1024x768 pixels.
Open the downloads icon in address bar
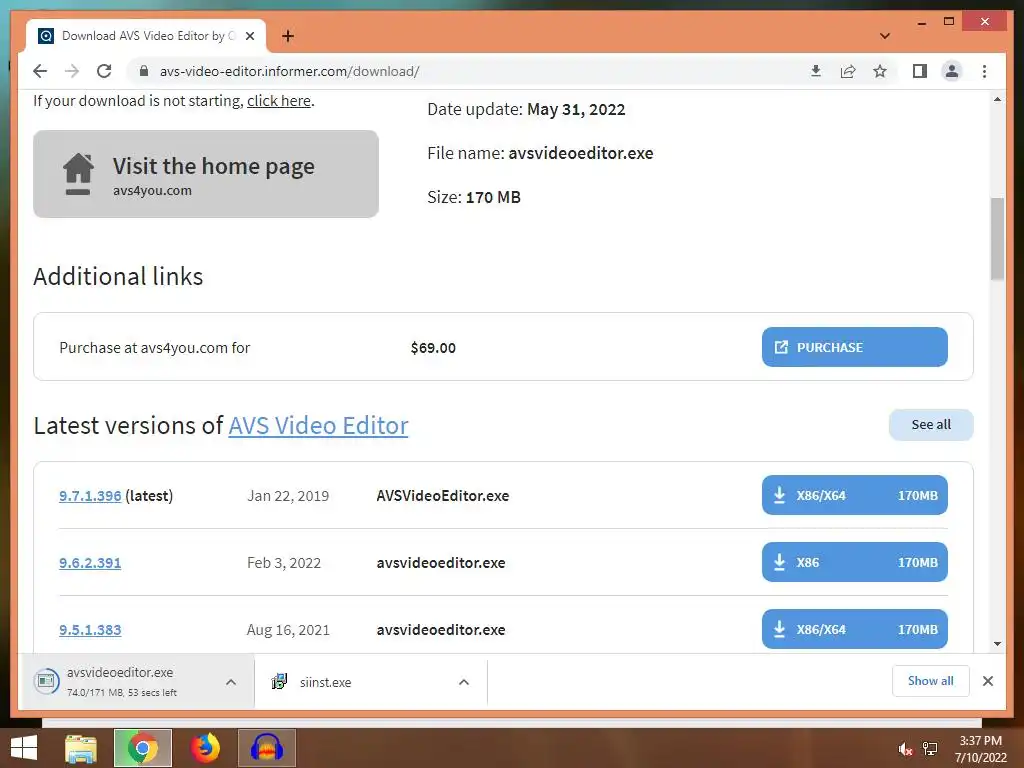[816, 71]
